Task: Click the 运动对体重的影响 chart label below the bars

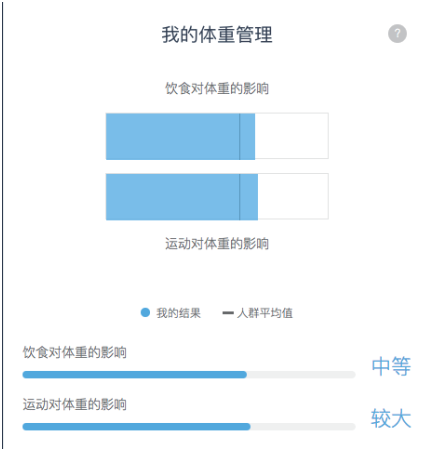Action: pos(217,244)
